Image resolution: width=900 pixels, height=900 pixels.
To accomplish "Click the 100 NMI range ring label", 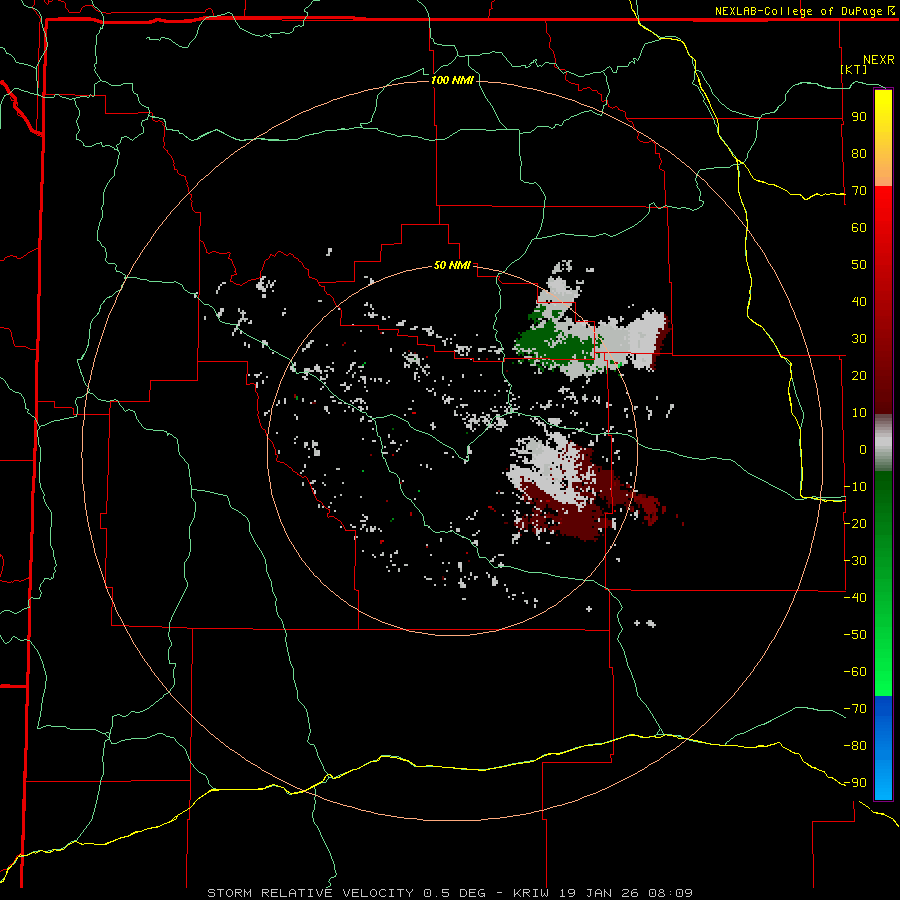I will click(x=452, y=80).
